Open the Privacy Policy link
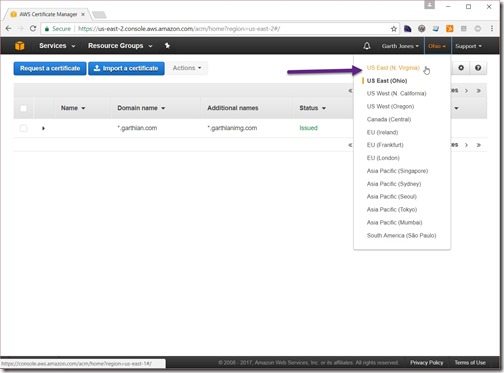504x373 pixels. pyautogui.click(x=427, y=363)
